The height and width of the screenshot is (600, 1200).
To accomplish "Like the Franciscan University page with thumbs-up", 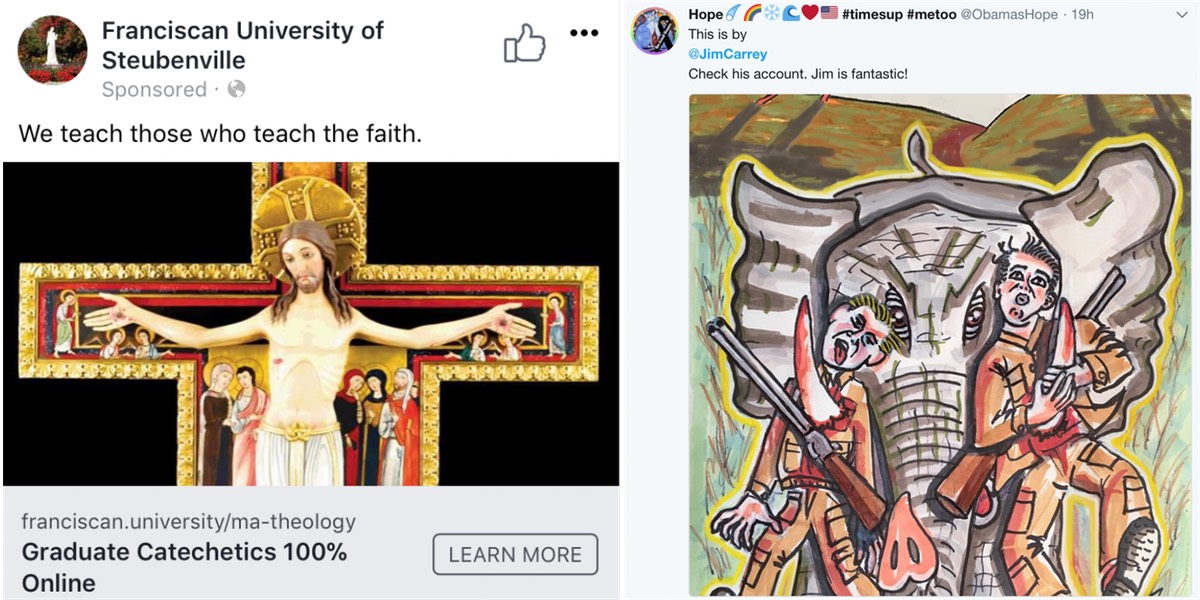I will point(524,43).
